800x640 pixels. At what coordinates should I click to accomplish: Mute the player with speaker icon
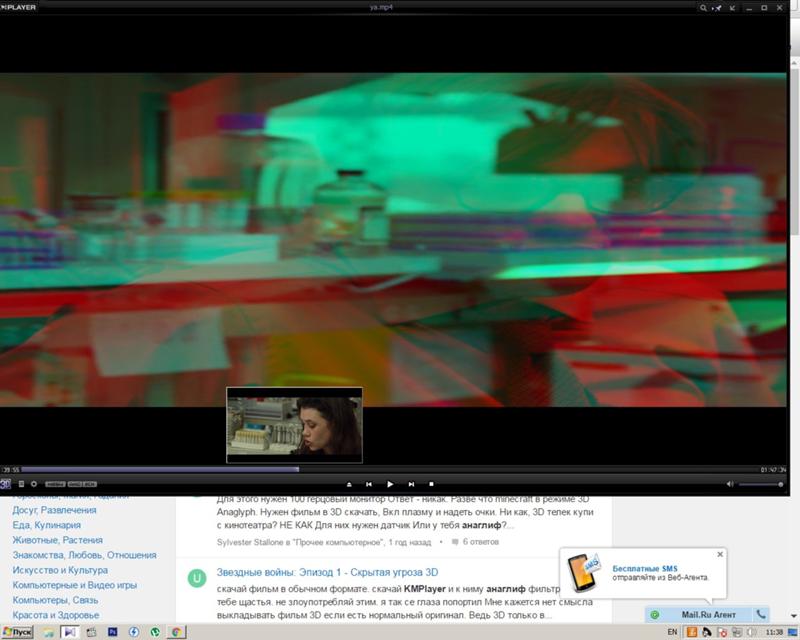pos(730,484)
